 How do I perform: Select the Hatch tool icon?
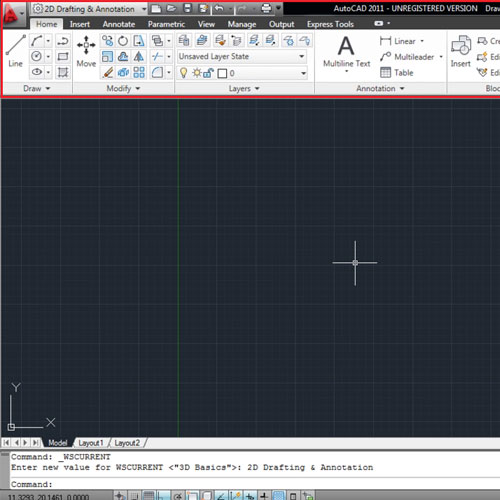63,72
